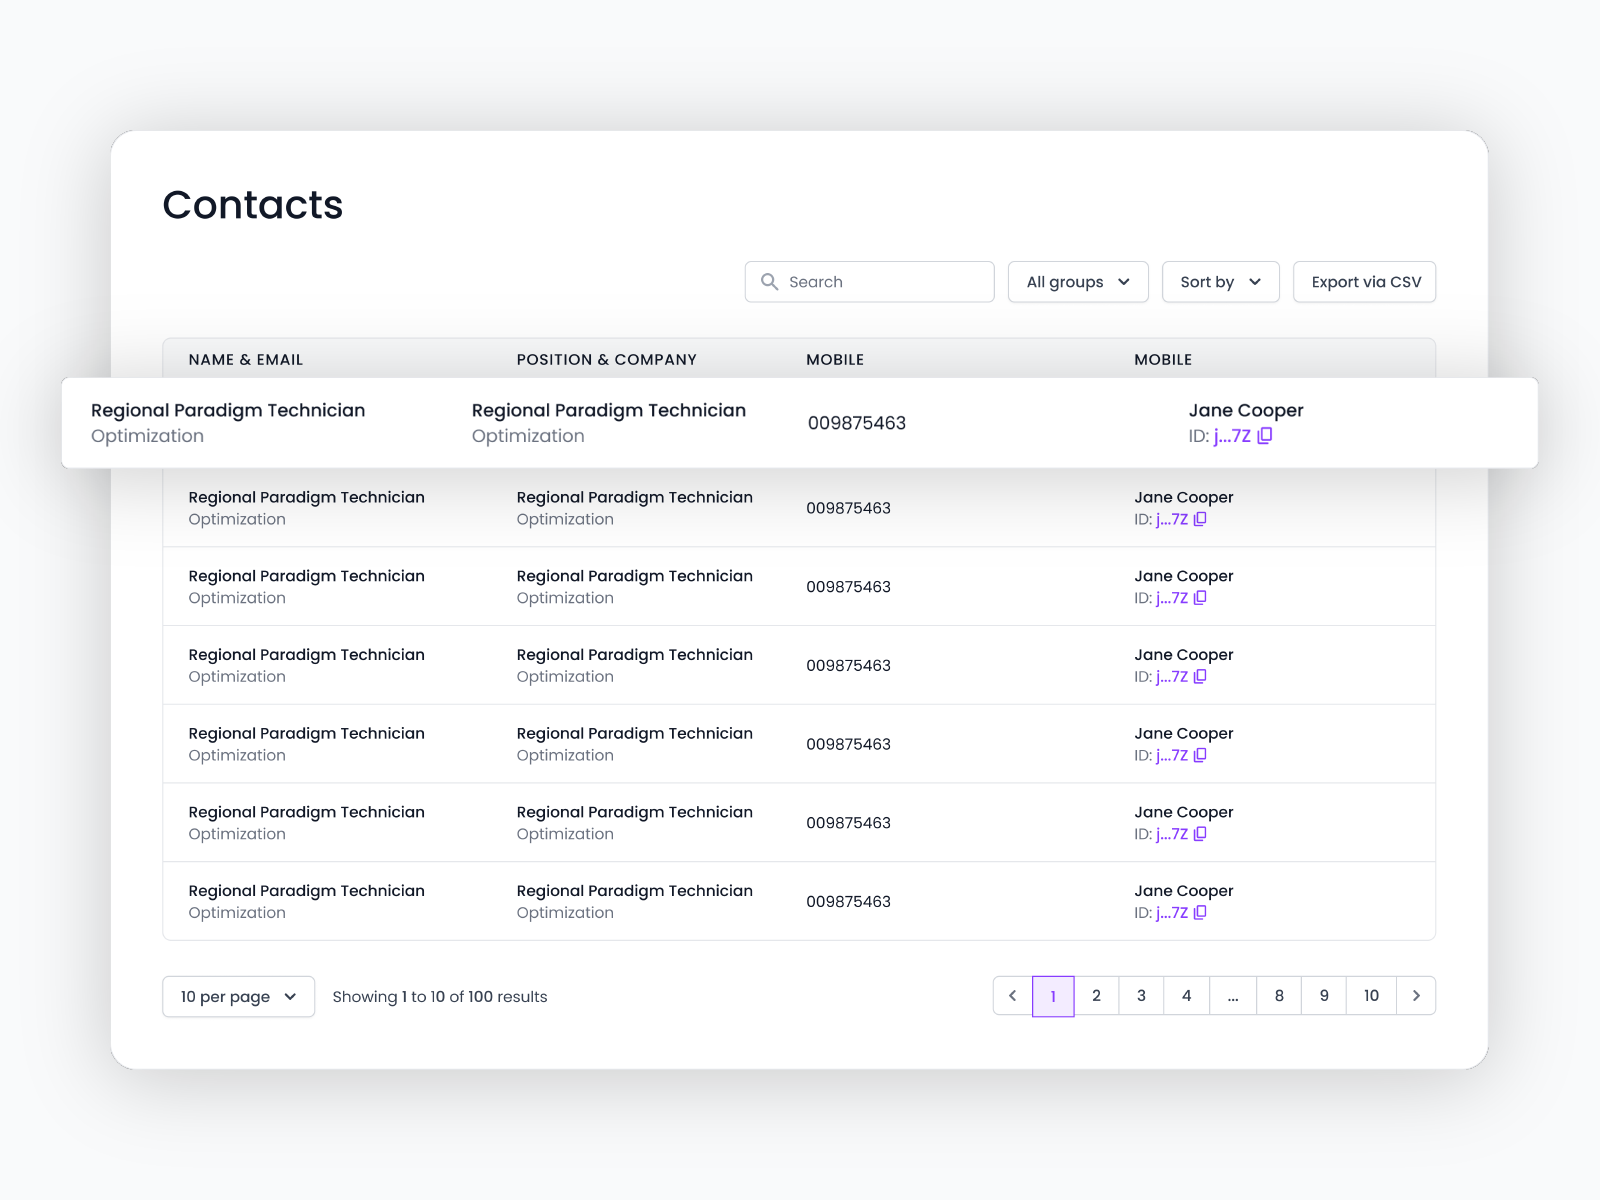1600x1200 pixels.
Task: Open the j...7Z ID link in highlighted row
Action: [x=1232, y=436]
